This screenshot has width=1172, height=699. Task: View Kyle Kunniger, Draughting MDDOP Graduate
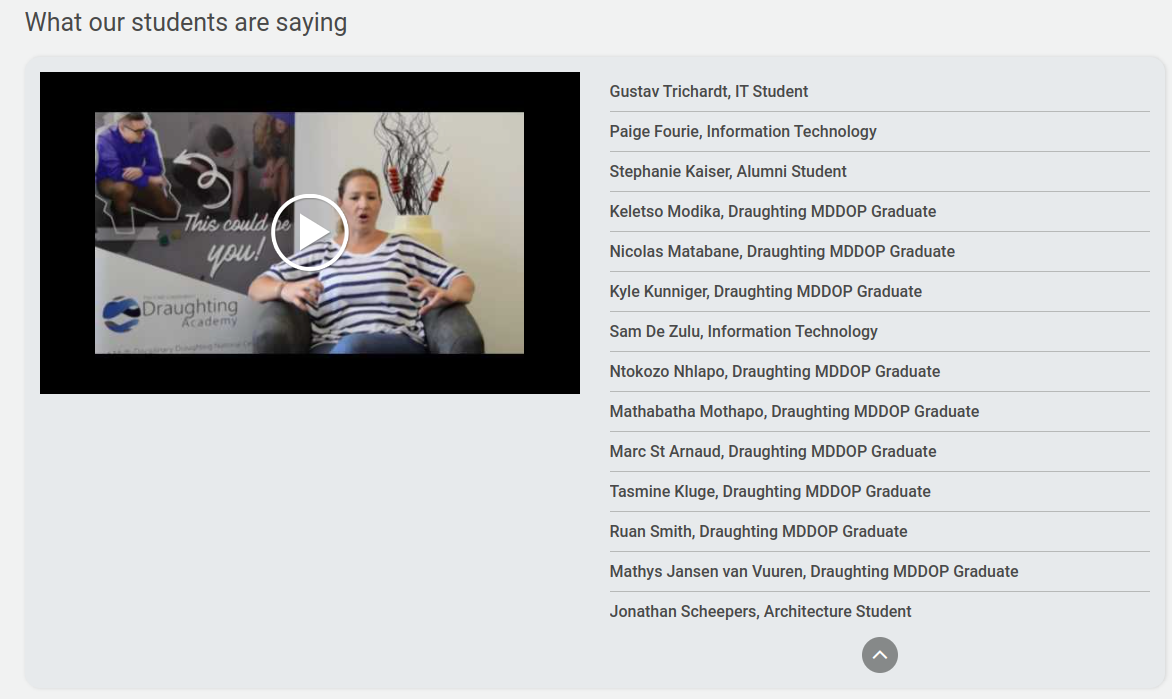coord(765,292)
